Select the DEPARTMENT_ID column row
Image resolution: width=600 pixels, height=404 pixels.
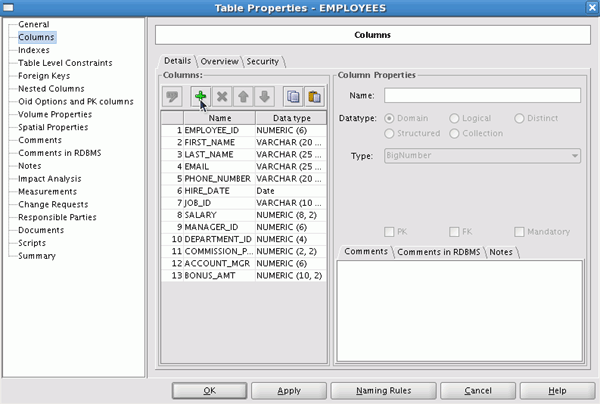tap(244, 239)
